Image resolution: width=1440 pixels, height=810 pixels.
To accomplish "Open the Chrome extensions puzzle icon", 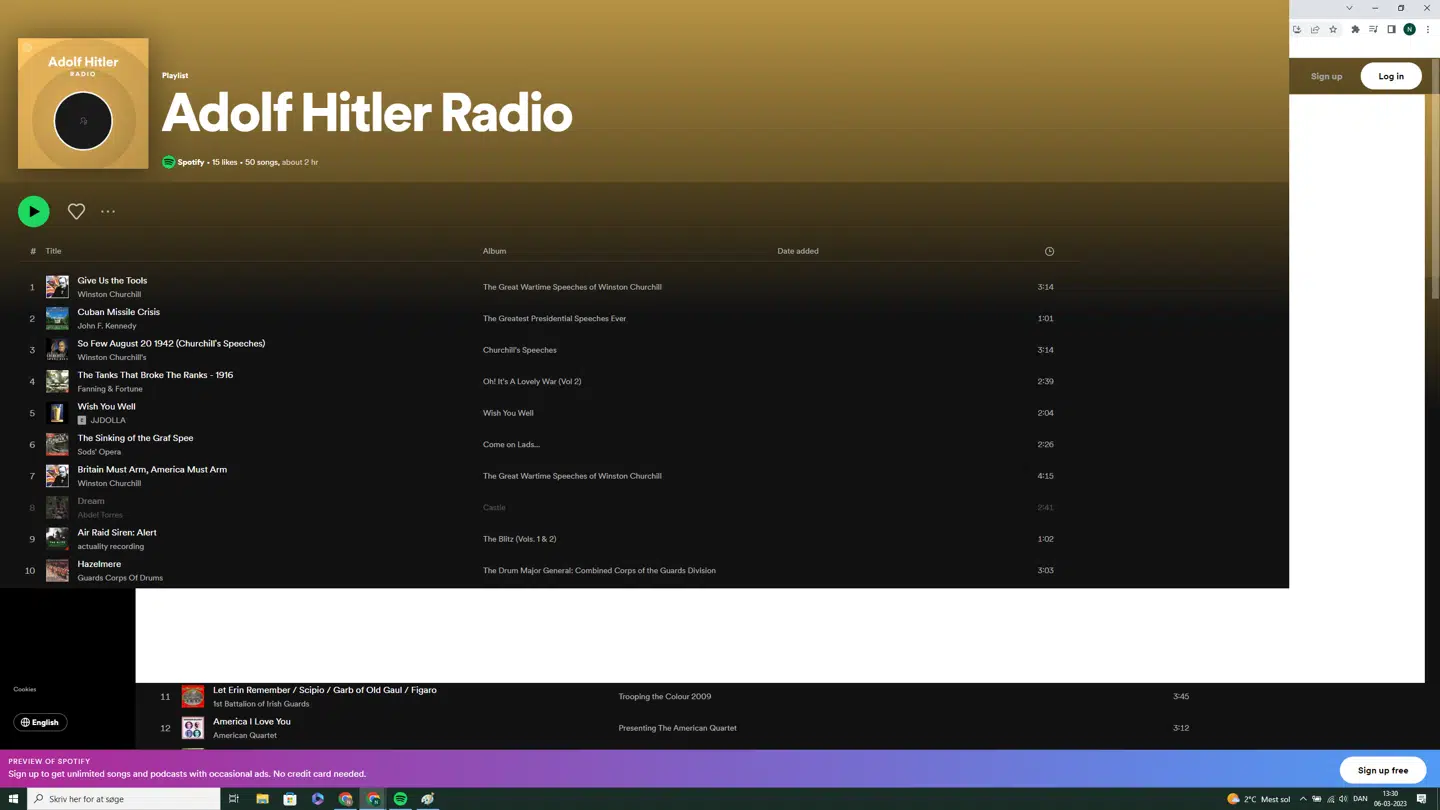I will pyautogui.click(x=1355, y=29).
